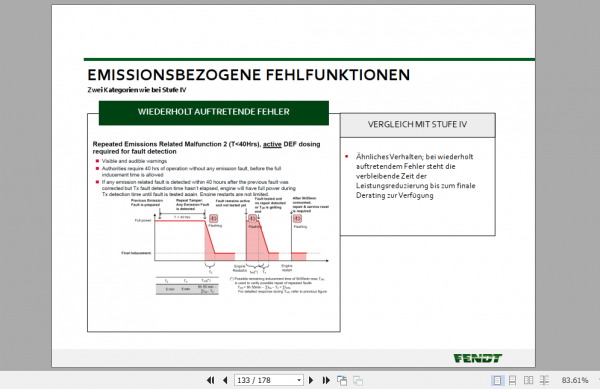Select facing pages view mode

pyautogui.click(x=528, y=380)
